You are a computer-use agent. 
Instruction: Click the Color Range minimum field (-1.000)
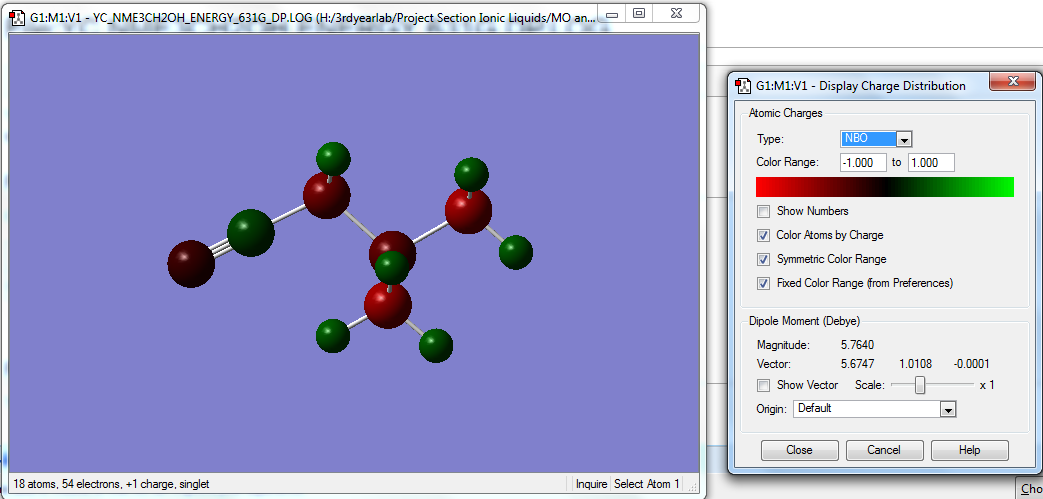pyautogui.click(x=862, y=162)
